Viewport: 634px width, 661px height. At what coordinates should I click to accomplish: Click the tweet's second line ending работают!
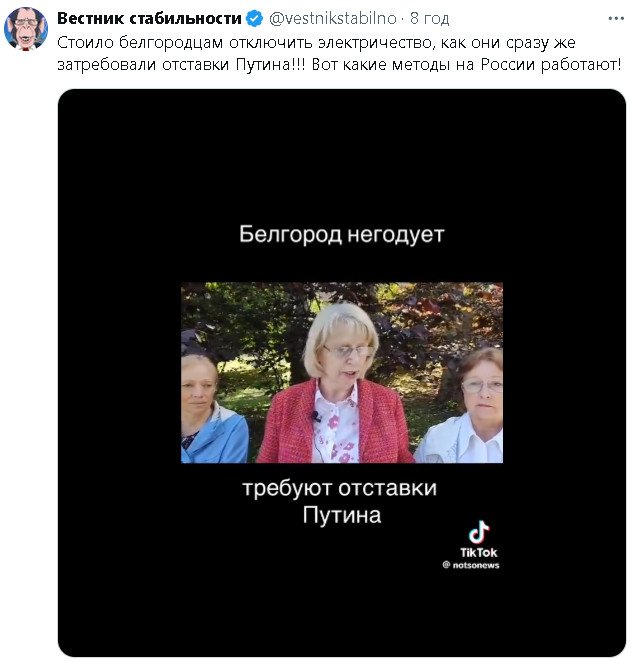pyautogui.click(x=339, y=64)
